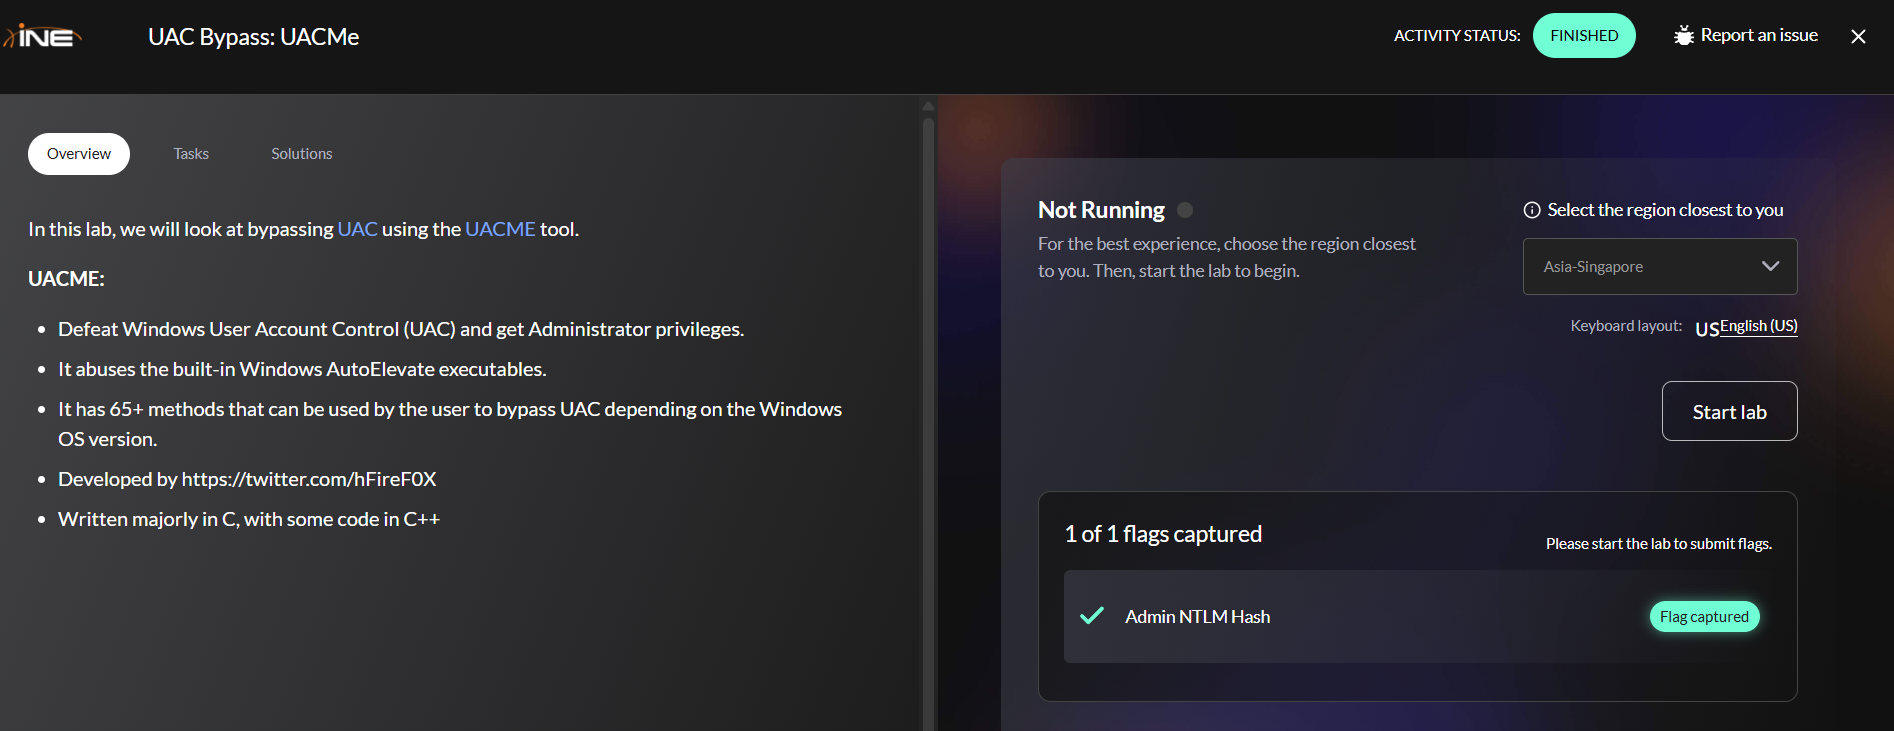Click the Start lab button

(1729, 411)
